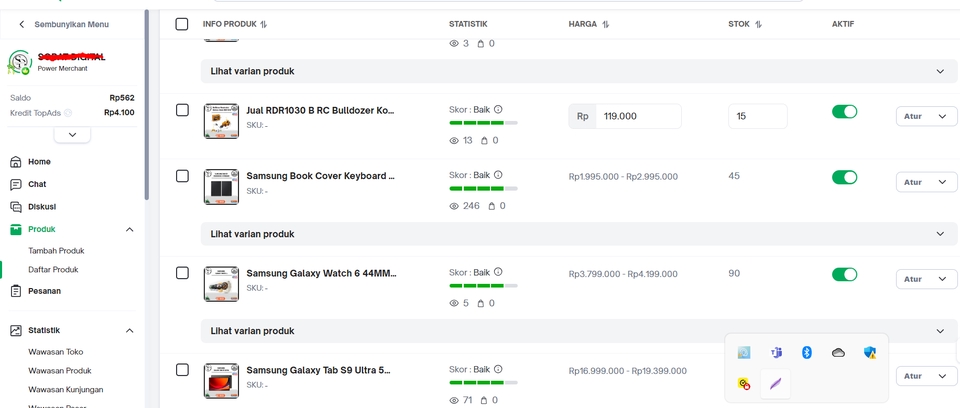Expand the balance details chevron button
Viewport: 960px width, 408px height.
pyautogui.click(x=72, y=135)
